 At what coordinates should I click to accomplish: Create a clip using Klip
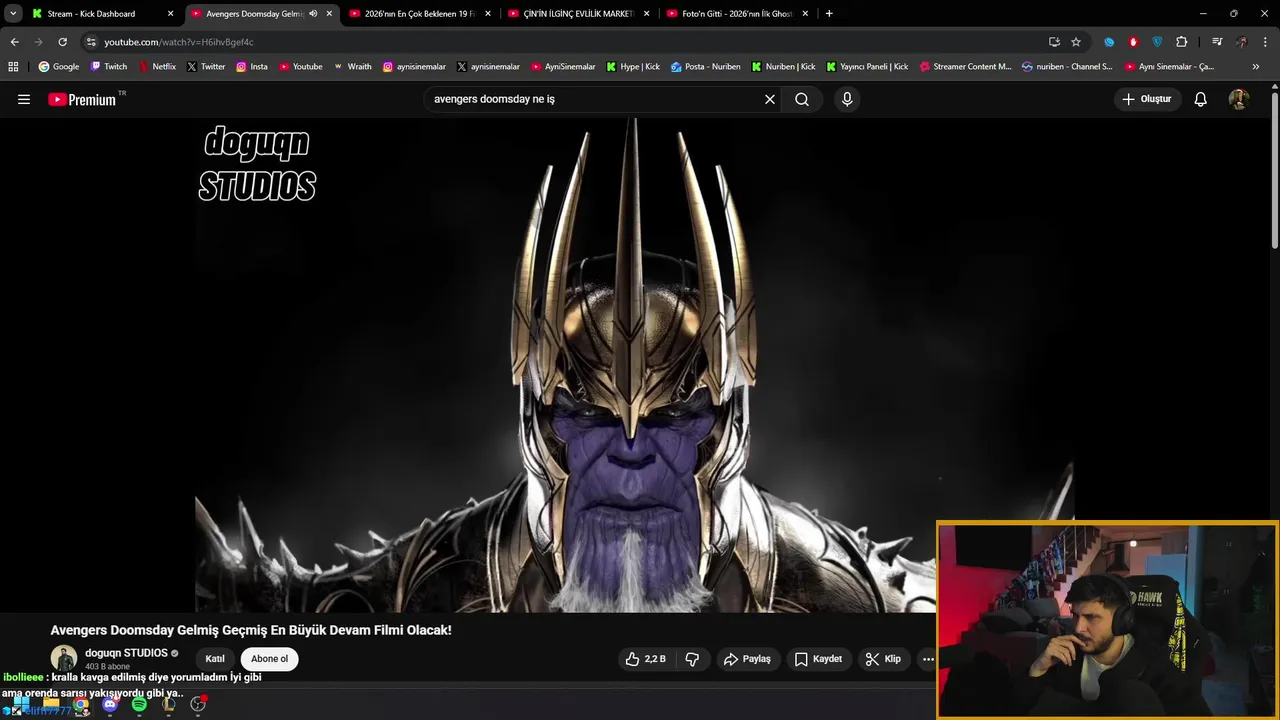[883, 659]
